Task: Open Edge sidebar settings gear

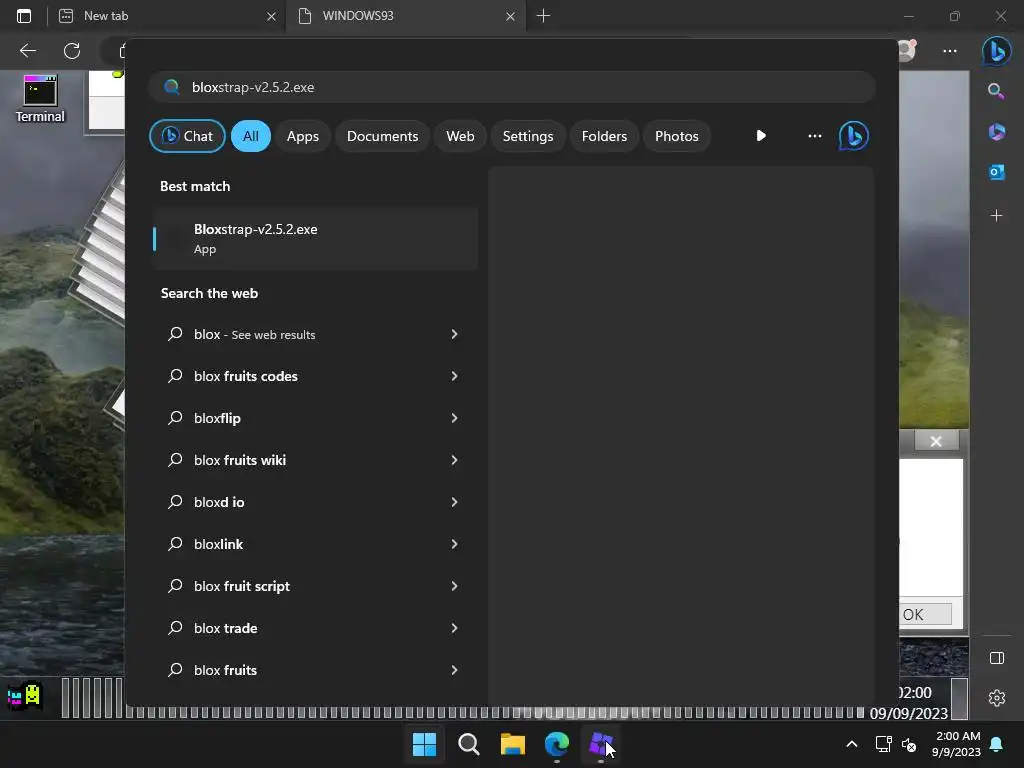Action: pyautogui.click(x=996, y=697)
